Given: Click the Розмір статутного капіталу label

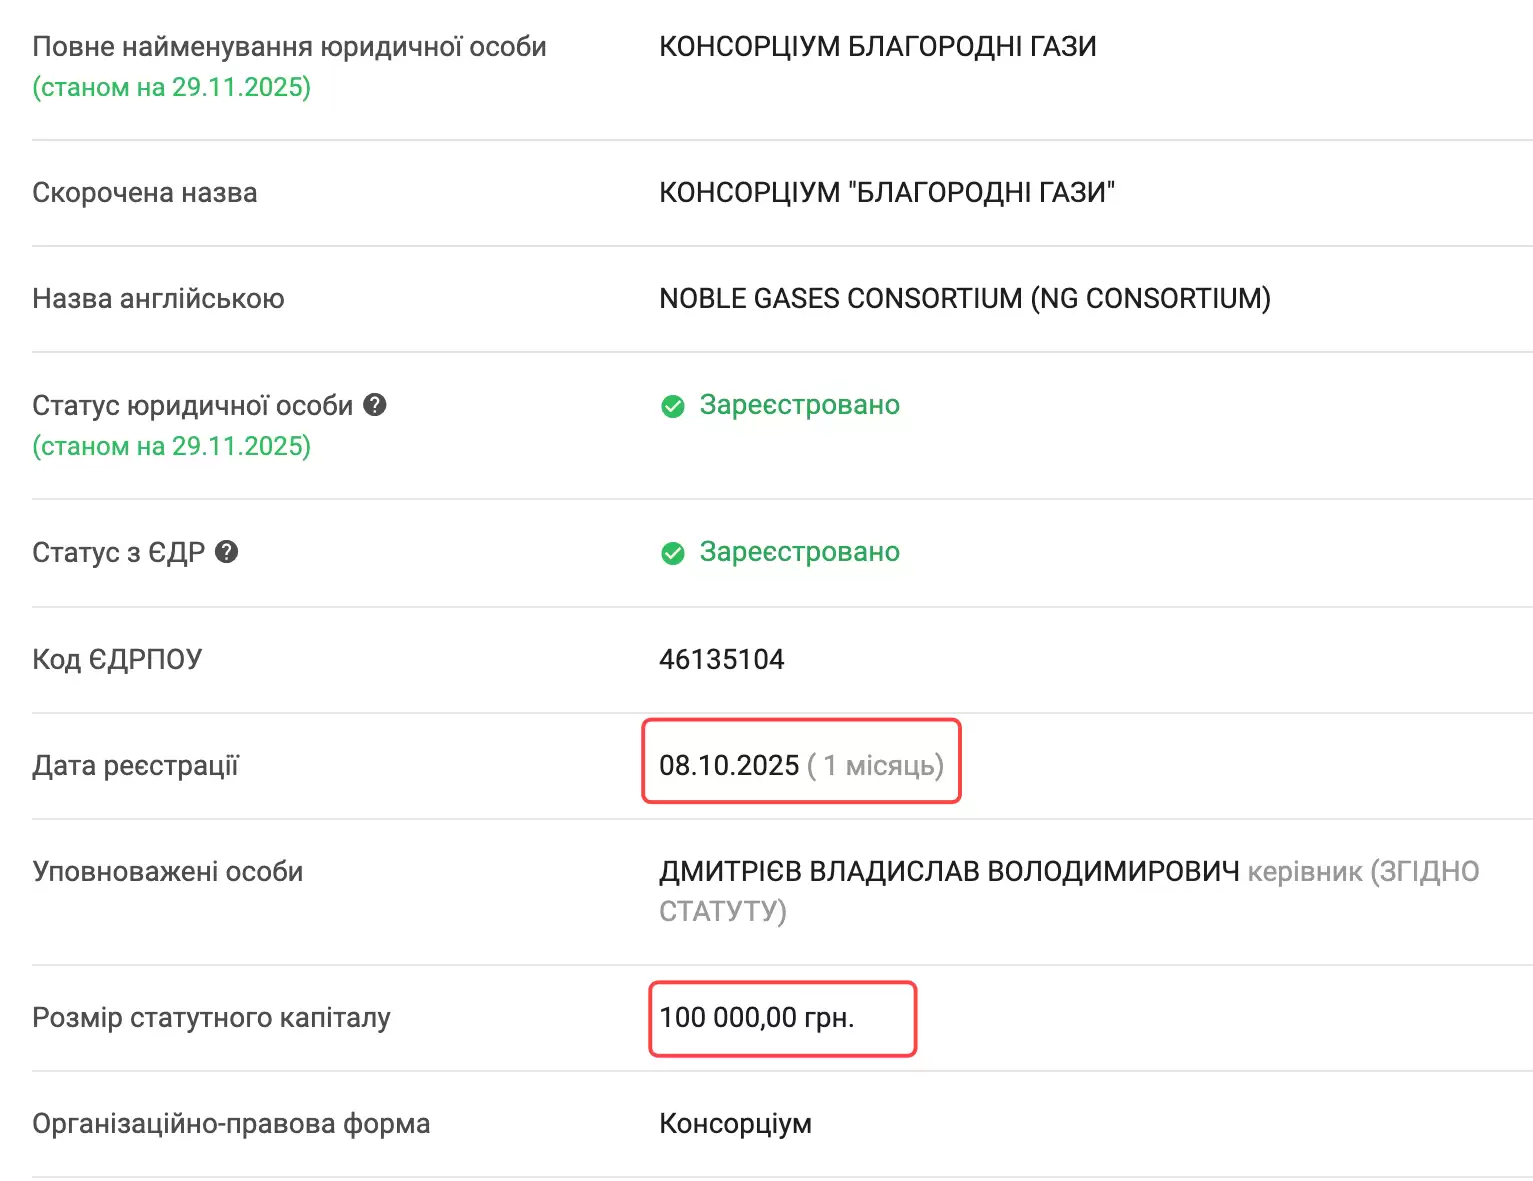Looking at the screenshot, I should (x=211, y=1018).
